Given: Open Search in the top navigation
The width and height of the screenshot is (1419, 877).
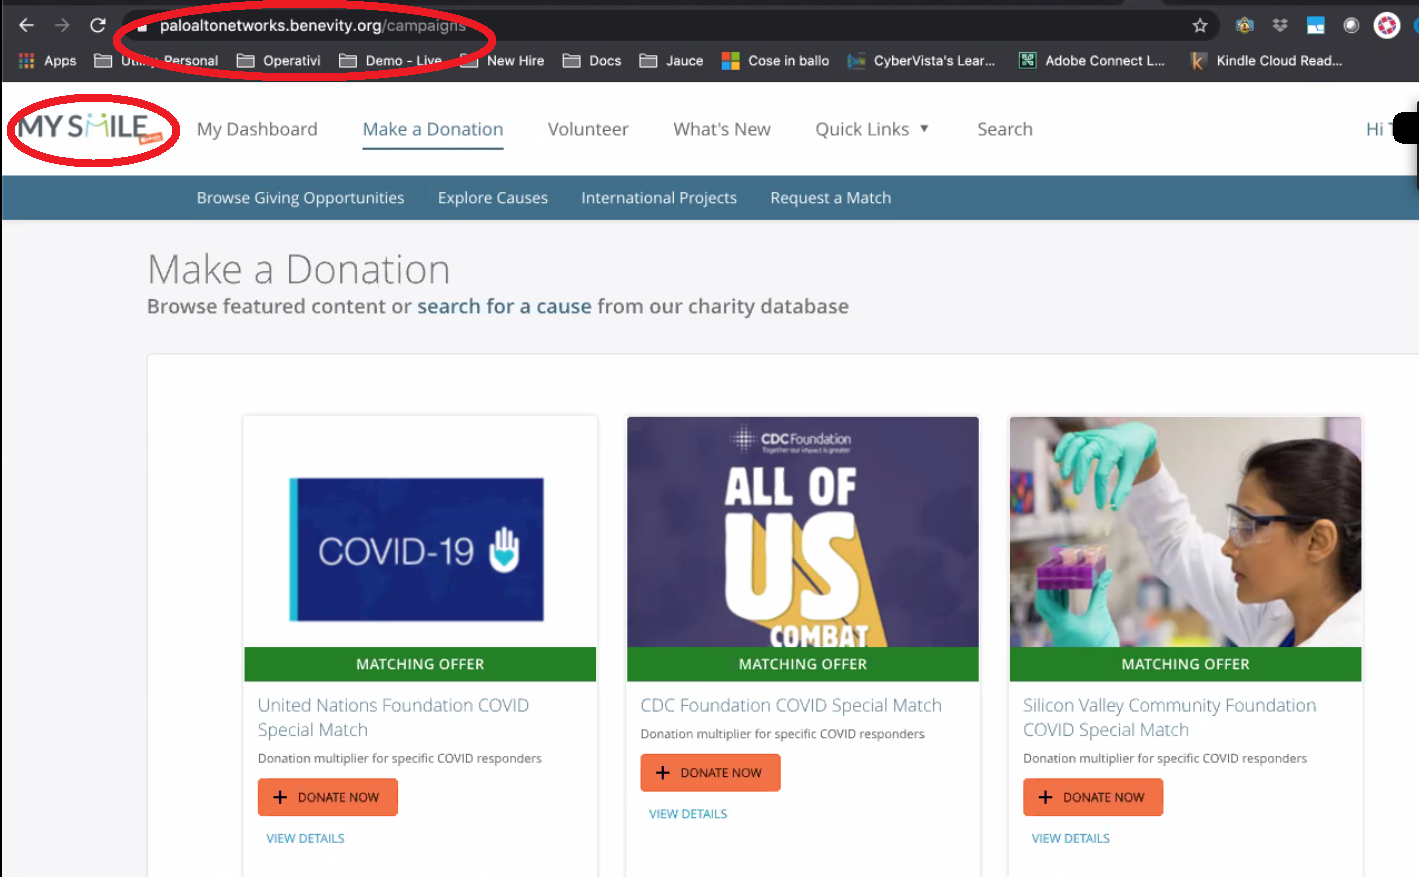Looking at the screenshot, I should click(1005, 129).
